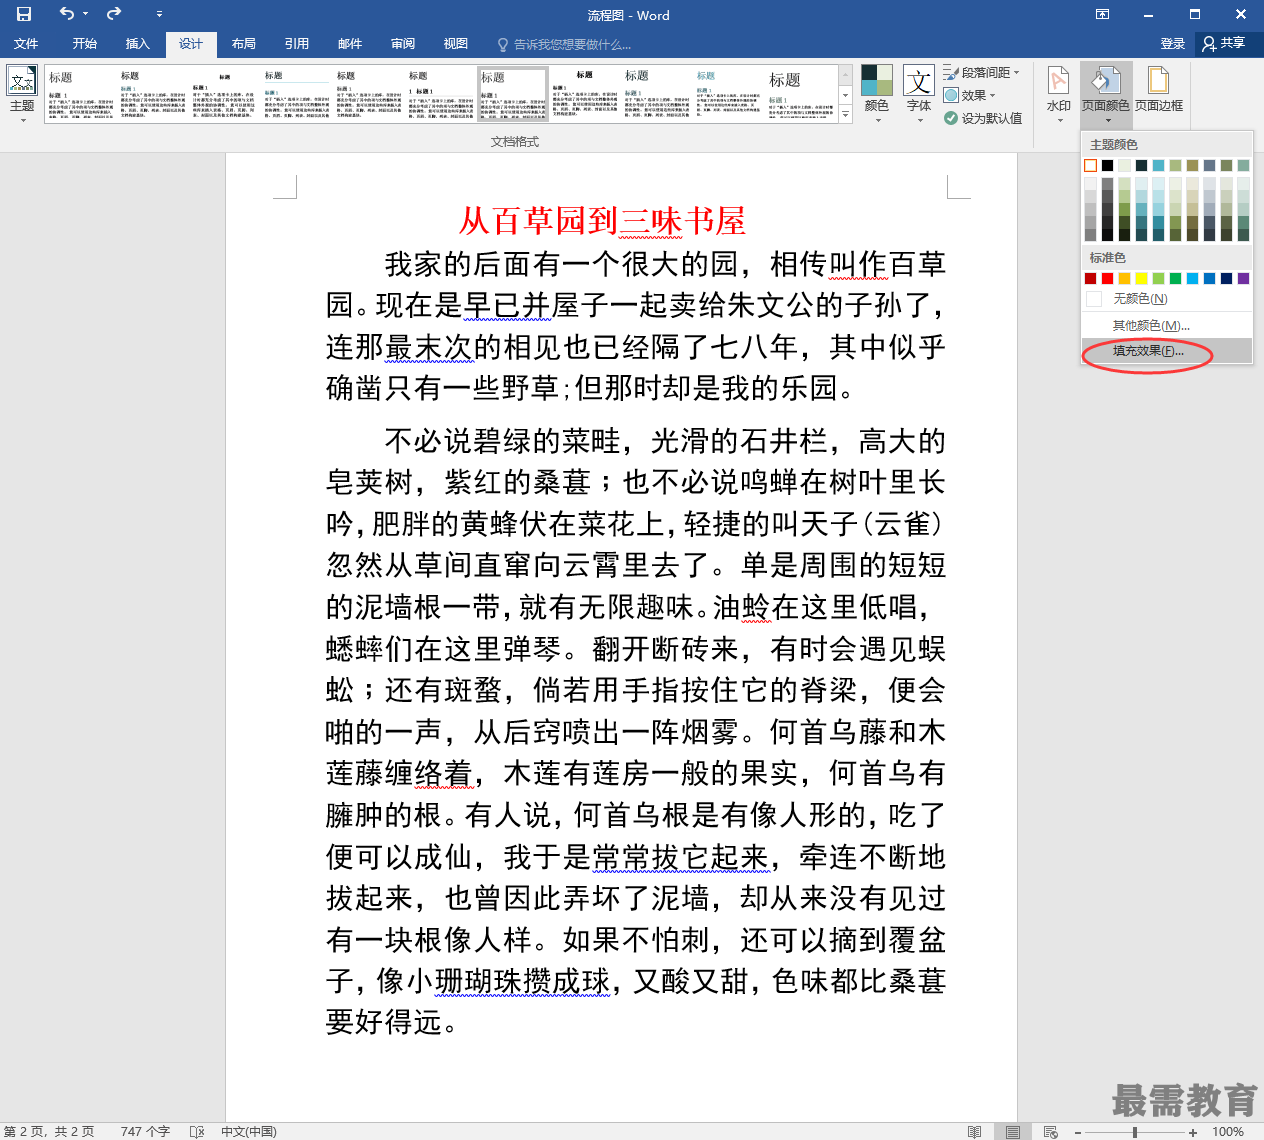
Task: Pick the teal-blue theme color swatch
Action: coord(1158,165)
